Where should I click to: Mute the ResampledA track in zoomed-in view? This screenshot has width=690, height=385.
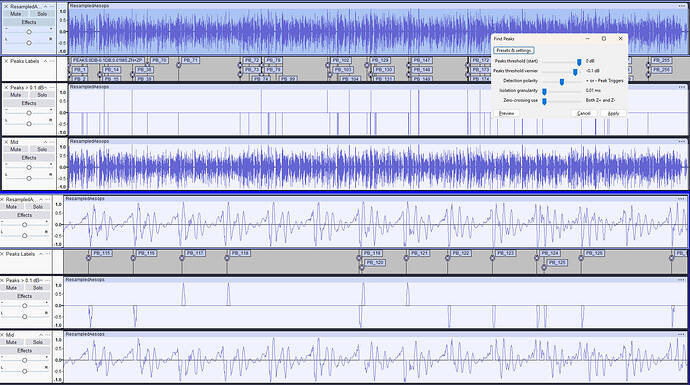pos(11,207)
